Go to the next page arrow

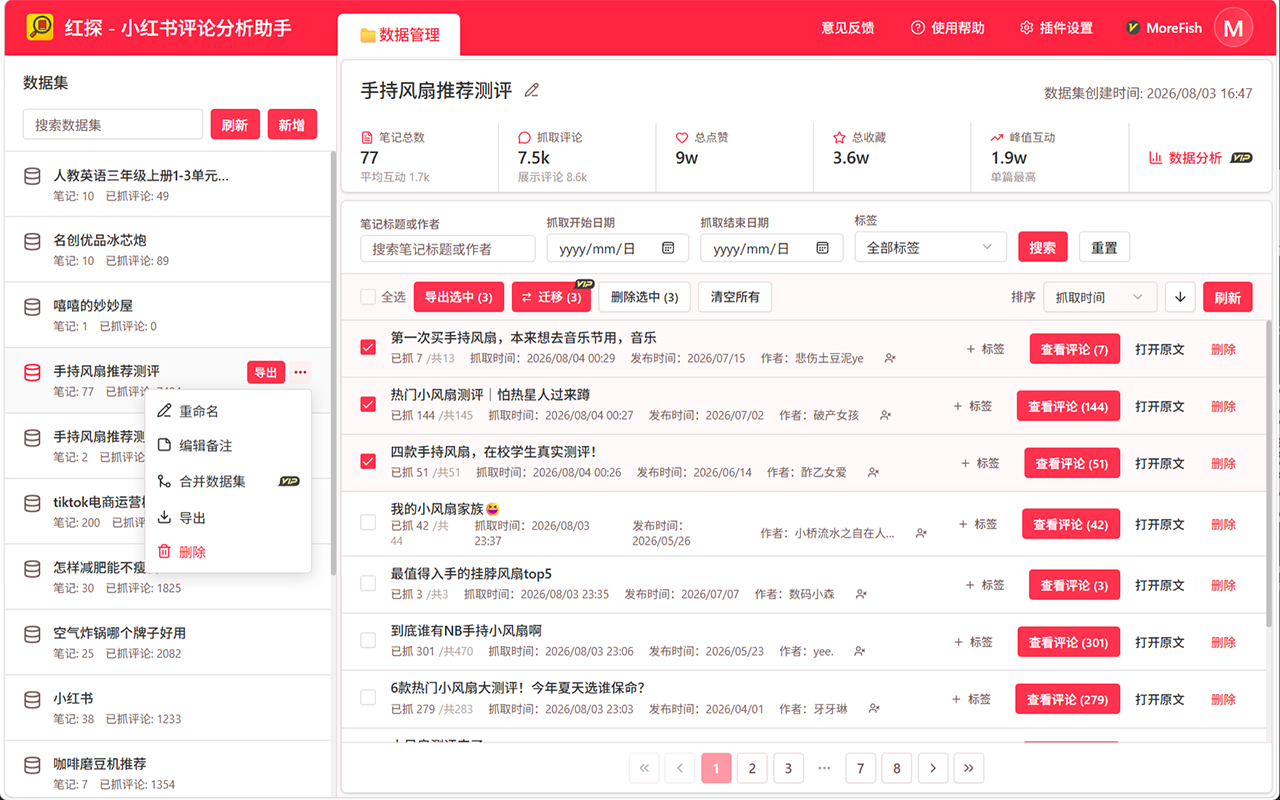tap(933, 768)
